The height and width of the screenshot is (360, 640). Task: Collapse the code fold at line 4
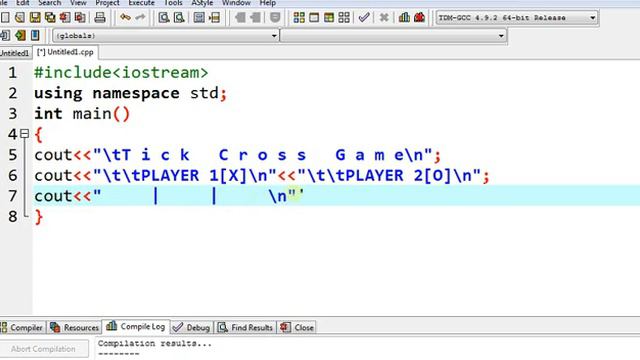(25, 133)
